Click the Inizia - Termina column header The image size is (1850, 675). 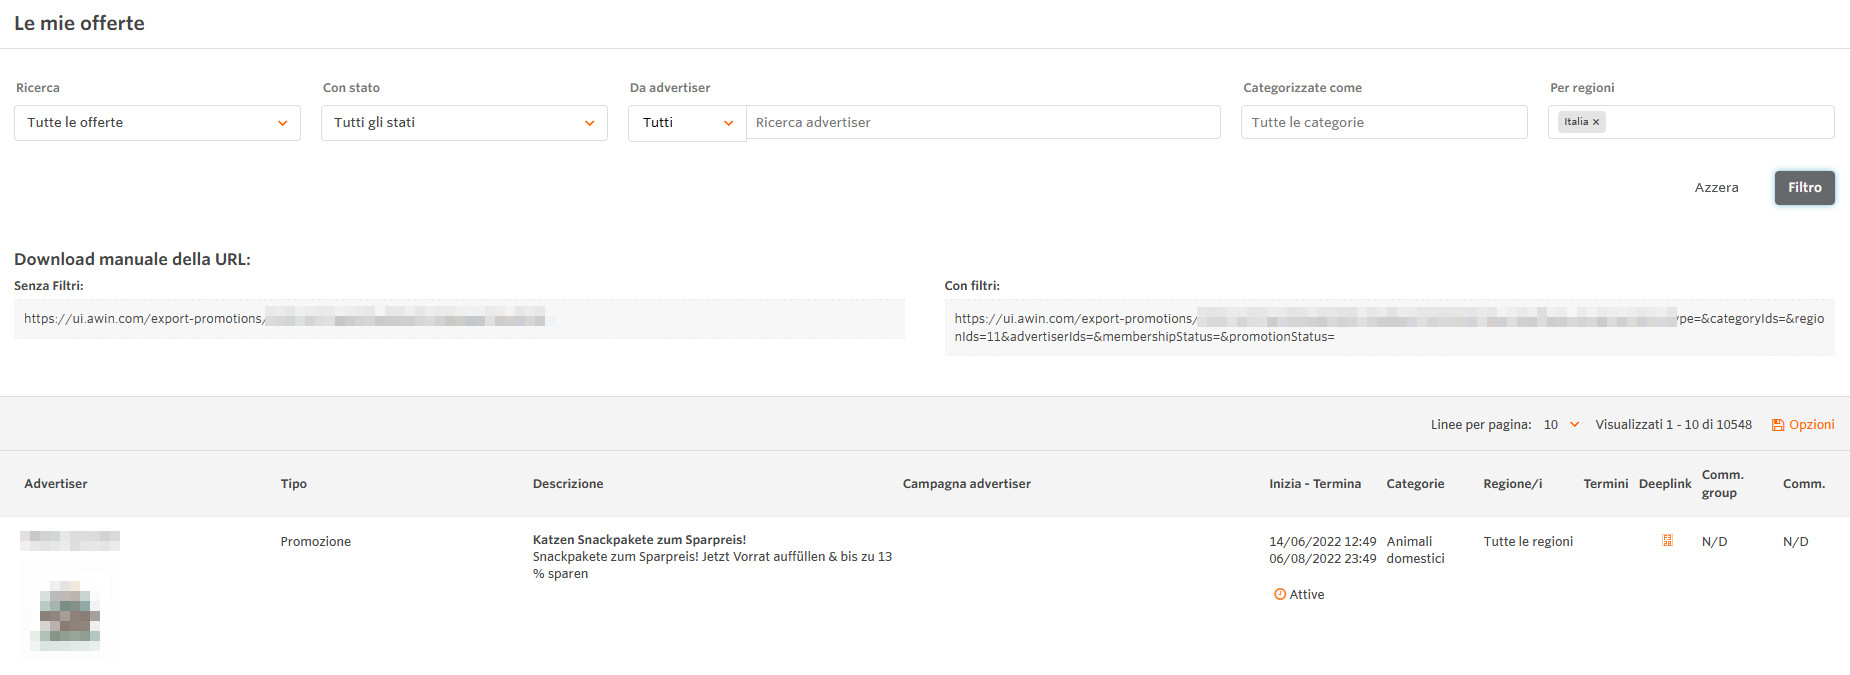1315,484
